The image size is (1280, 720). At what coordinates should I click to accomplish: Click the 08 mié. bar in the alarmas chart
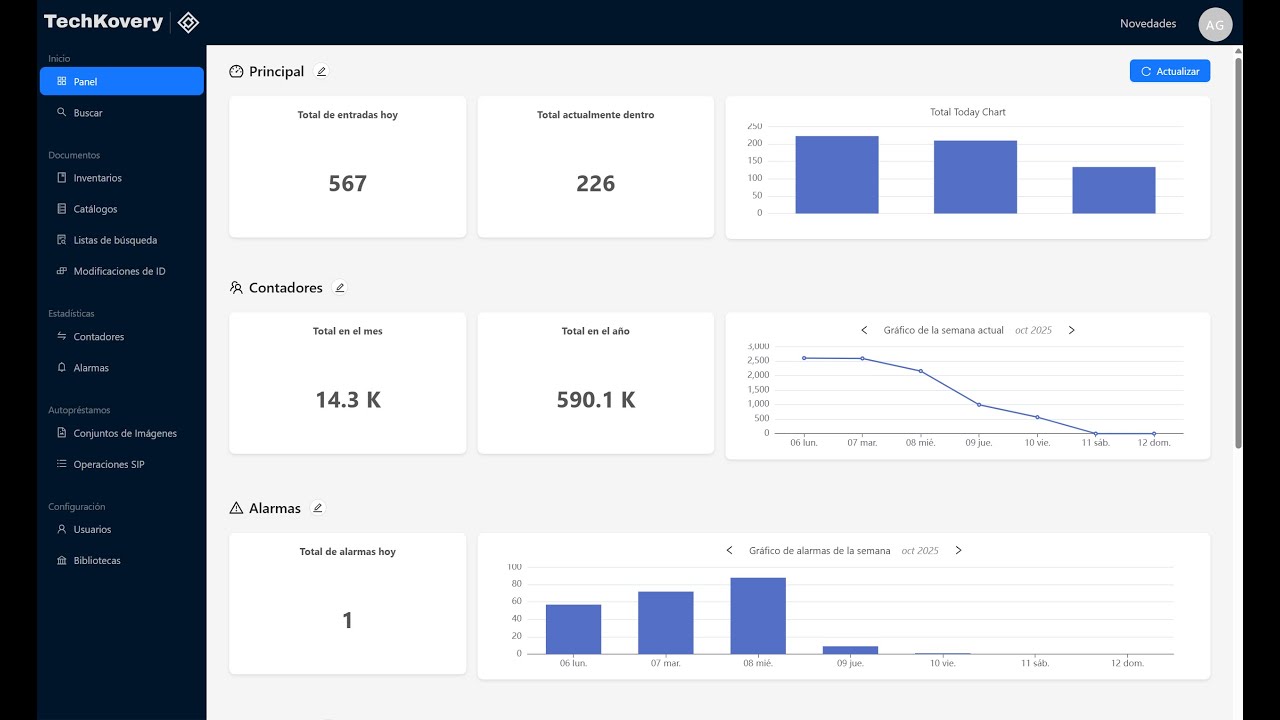pyautogui.click(x=758, y=616)
